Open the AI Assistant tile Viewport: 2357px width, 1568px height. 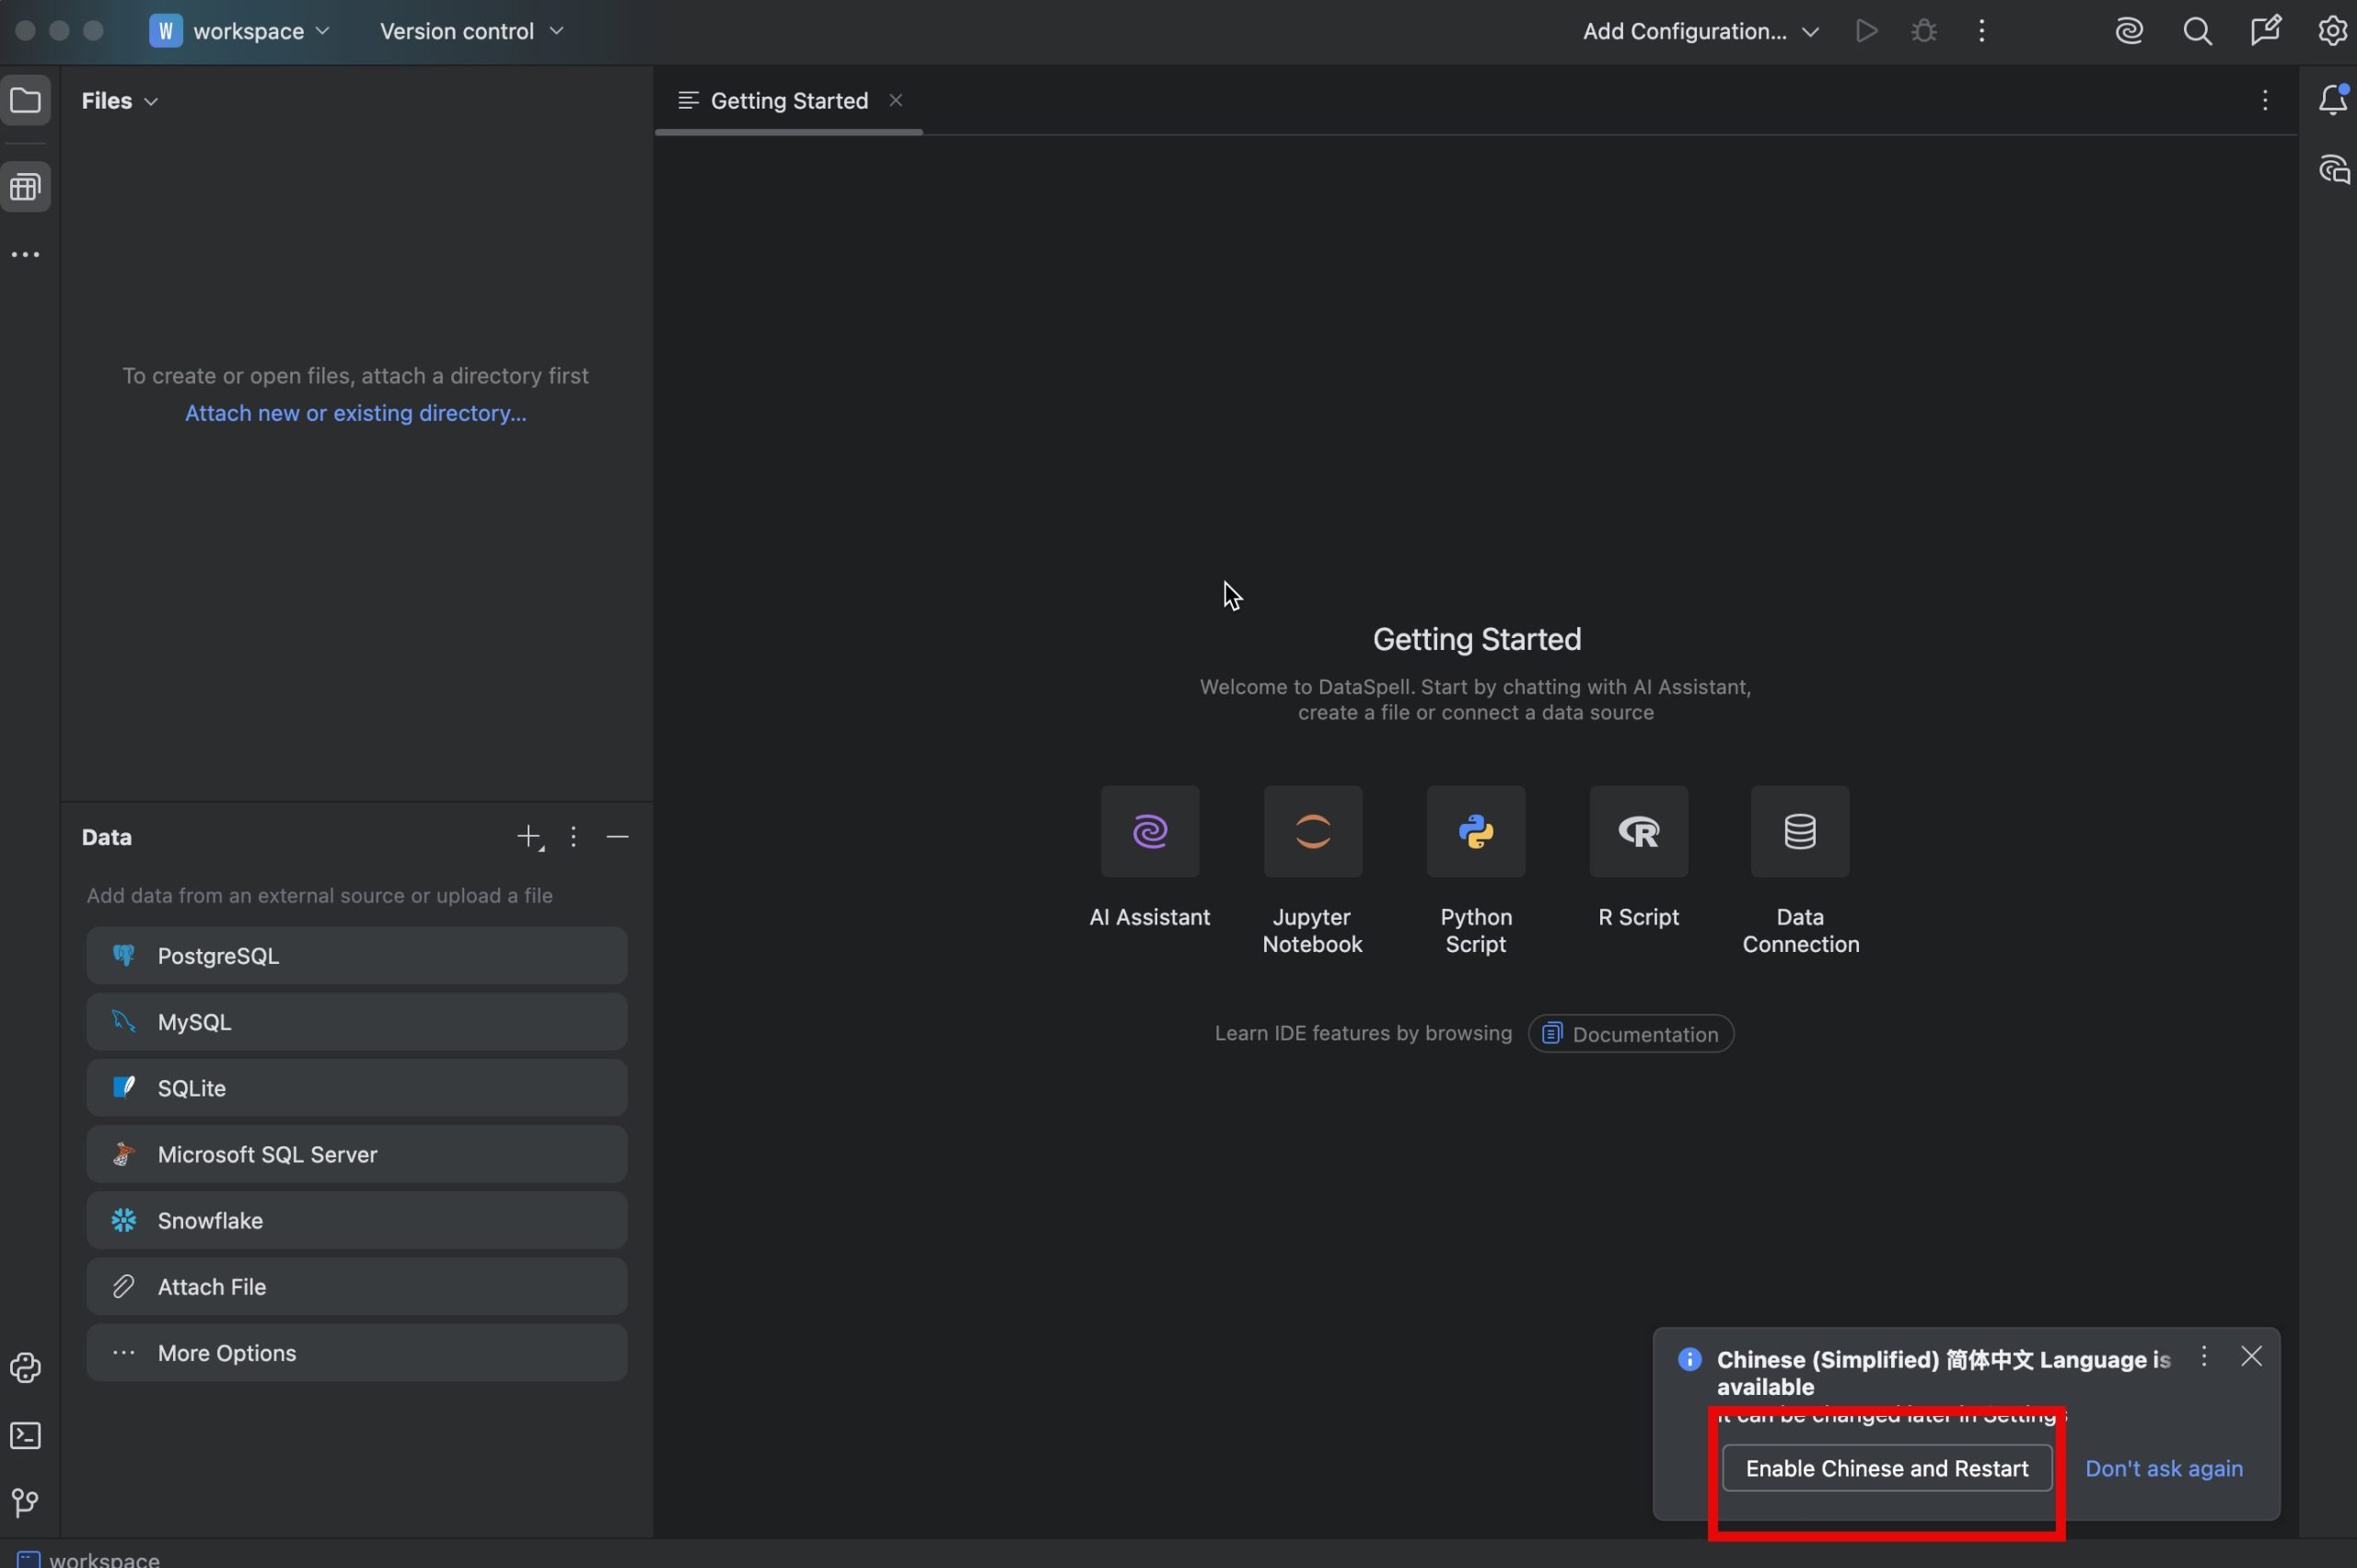pyautogui.click(x=1149, y=832)
